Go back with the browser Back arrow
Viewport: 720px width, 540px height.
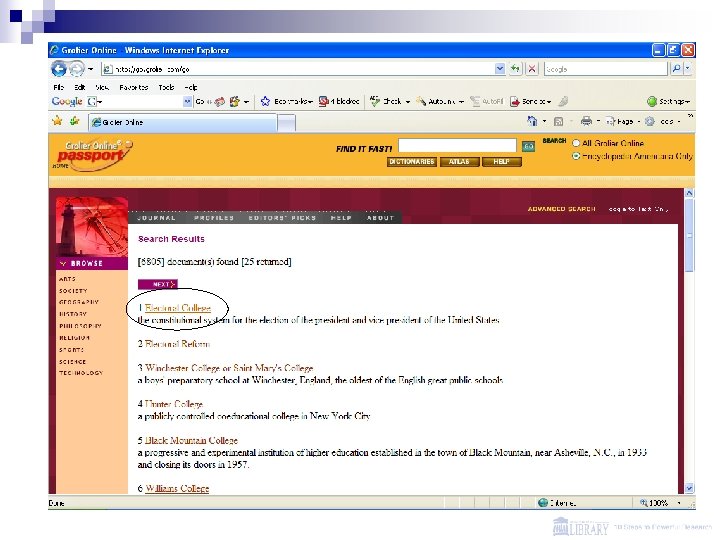pos(59,69)
